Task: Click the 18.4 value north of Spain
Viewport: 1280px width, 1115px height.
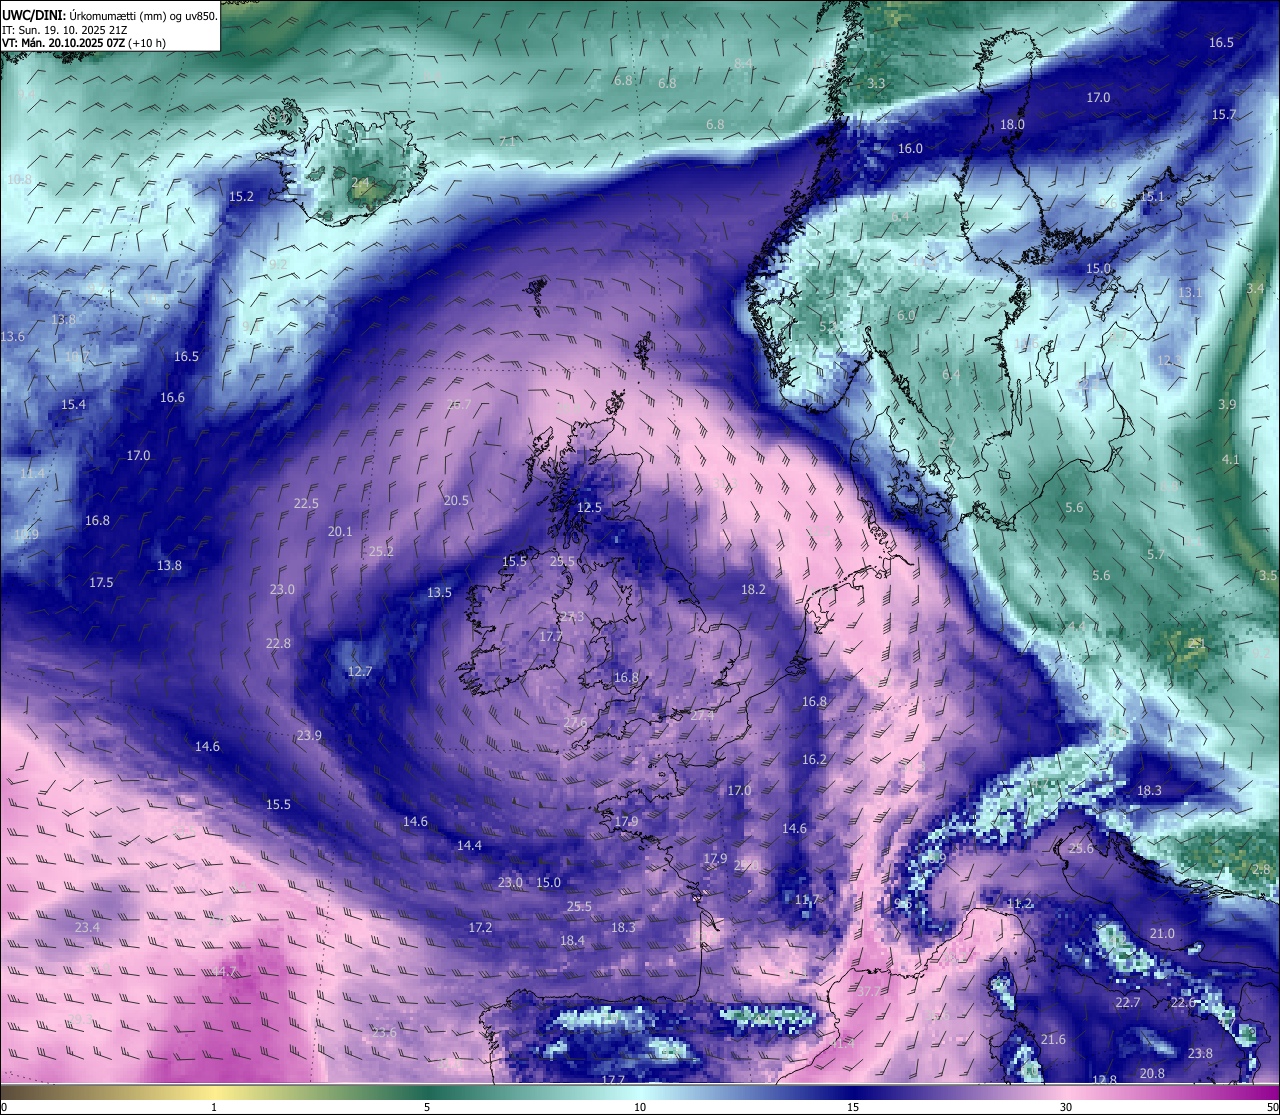Action: tap(572, 941)
